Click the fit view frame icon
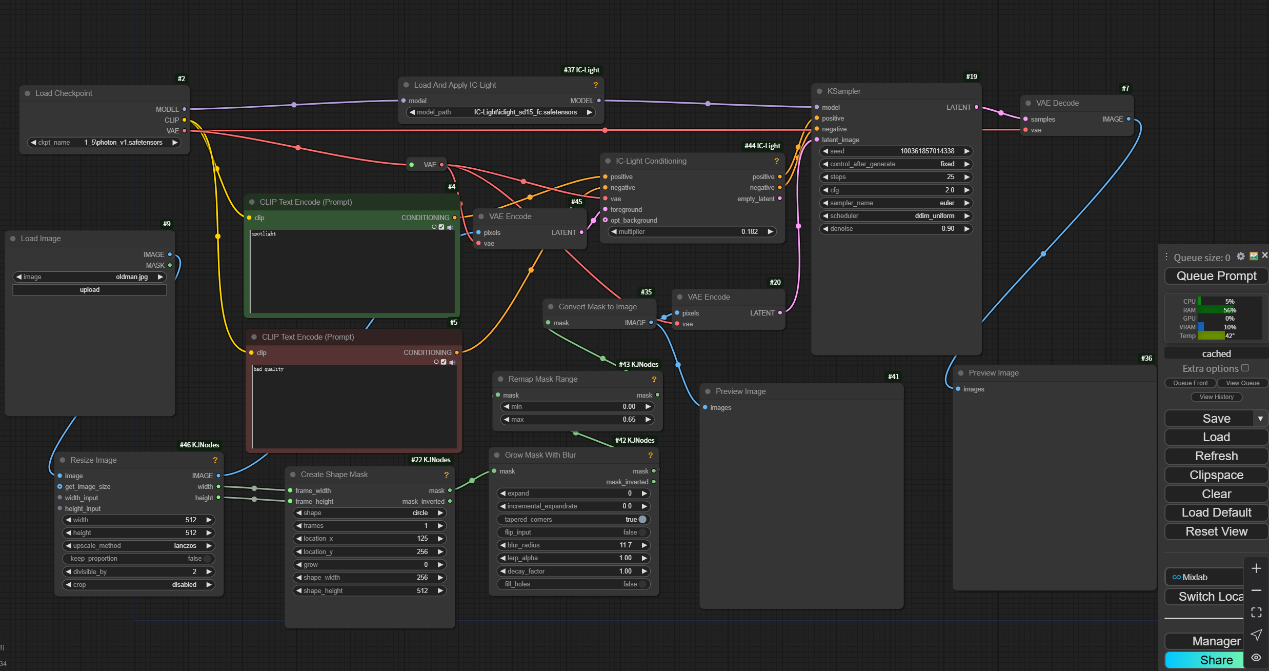Viewport: 1269px width, 671px height. point(1256,612)
